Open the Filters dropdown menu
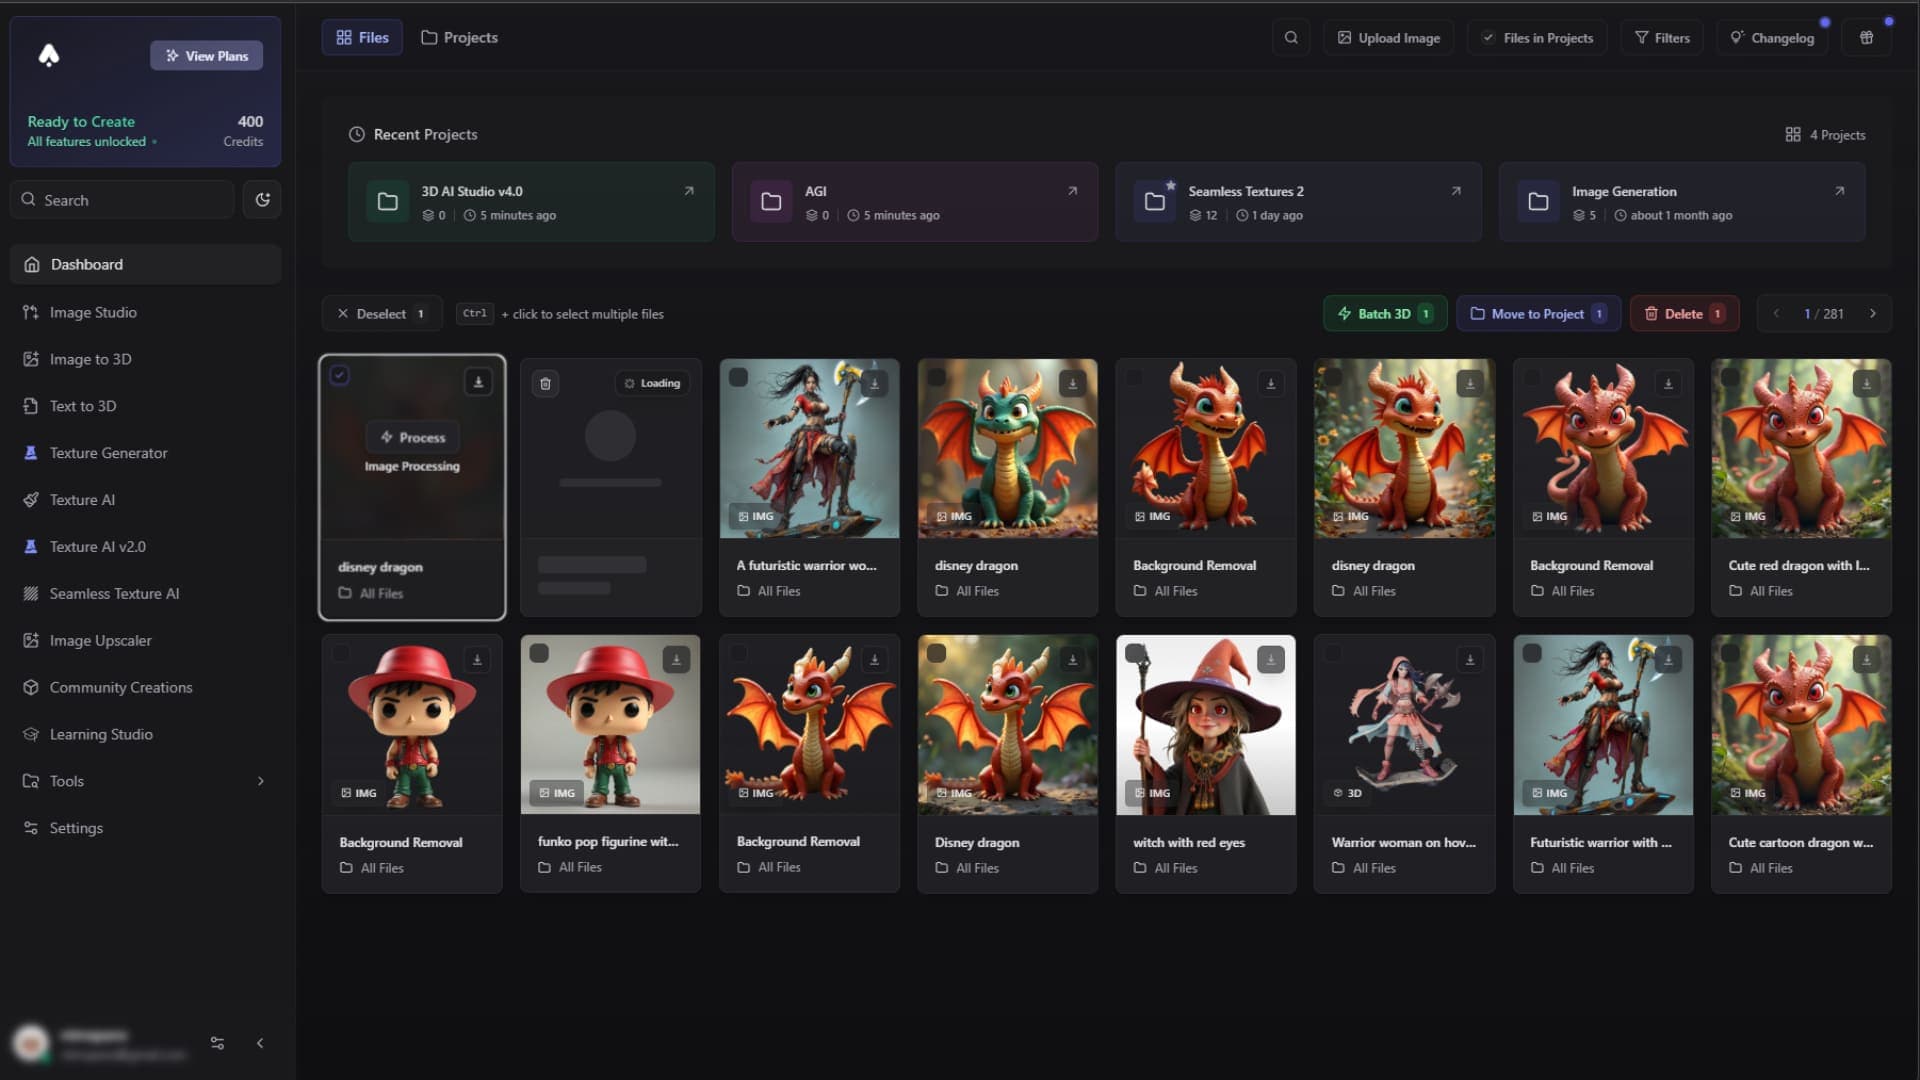The height and width of the screenshot is (1080, 1920). (1663, 36)
